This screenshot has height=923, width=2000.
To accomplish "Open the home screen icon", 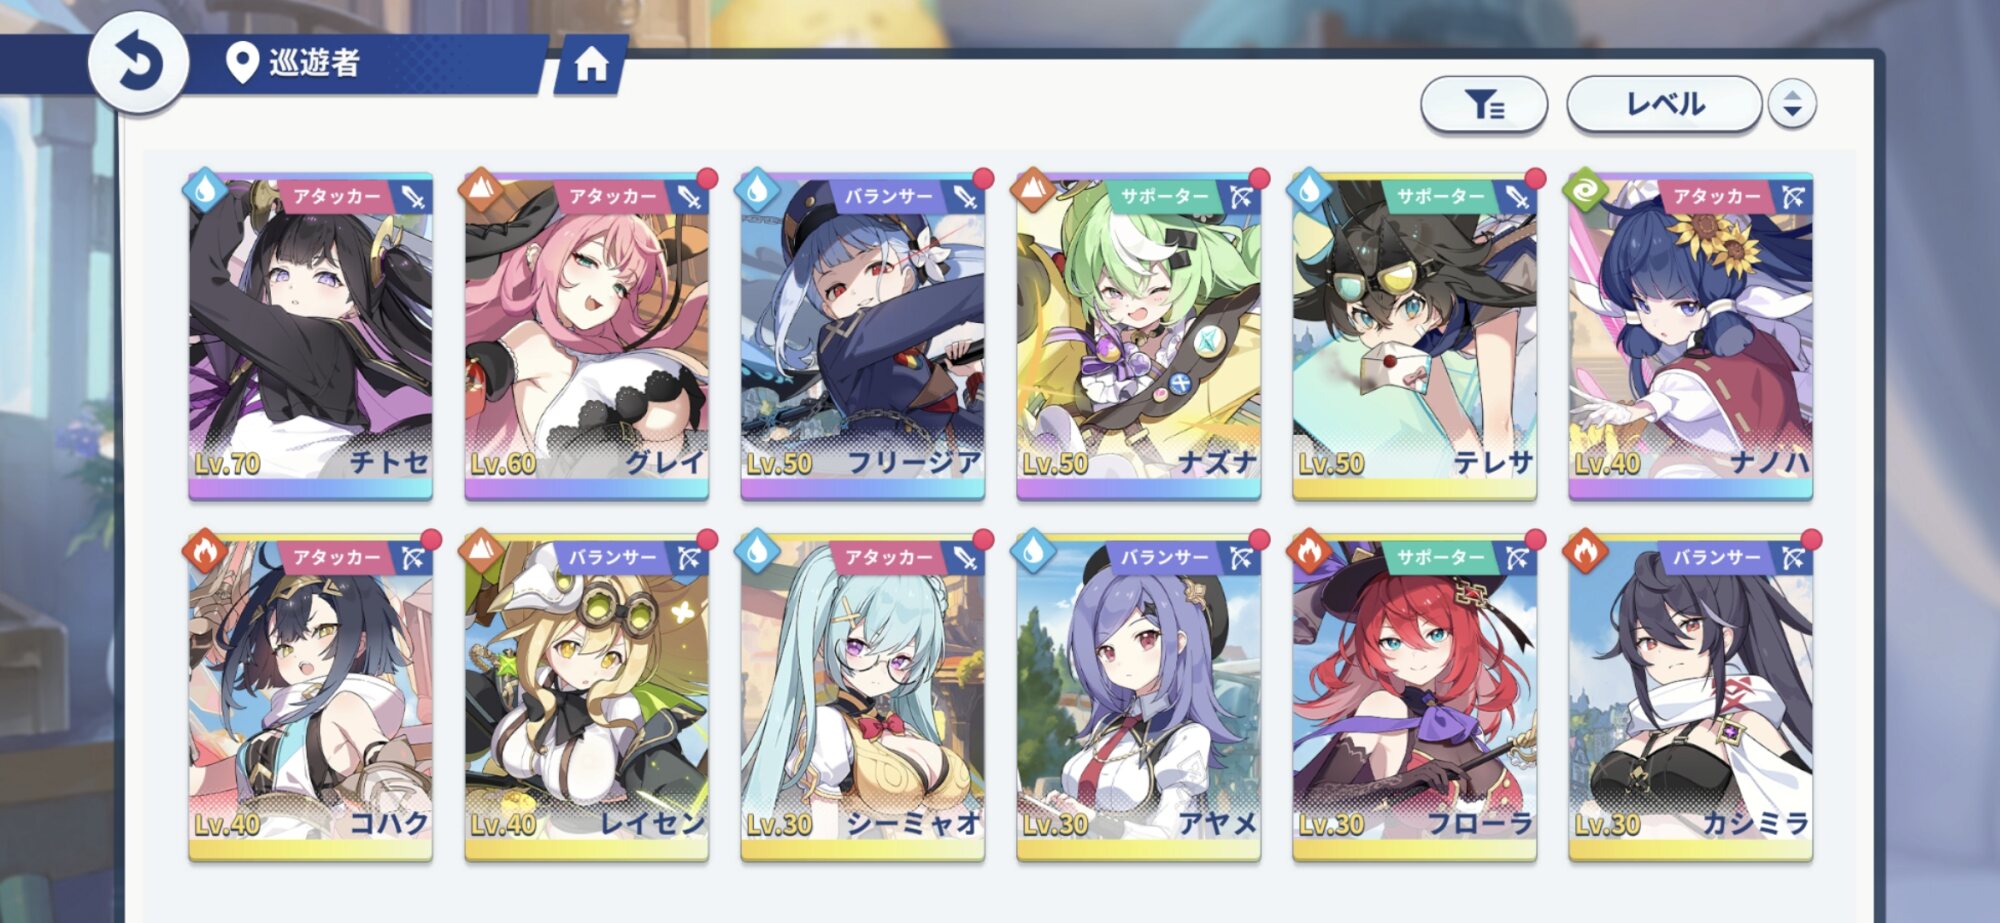I will tap(591, 65).
